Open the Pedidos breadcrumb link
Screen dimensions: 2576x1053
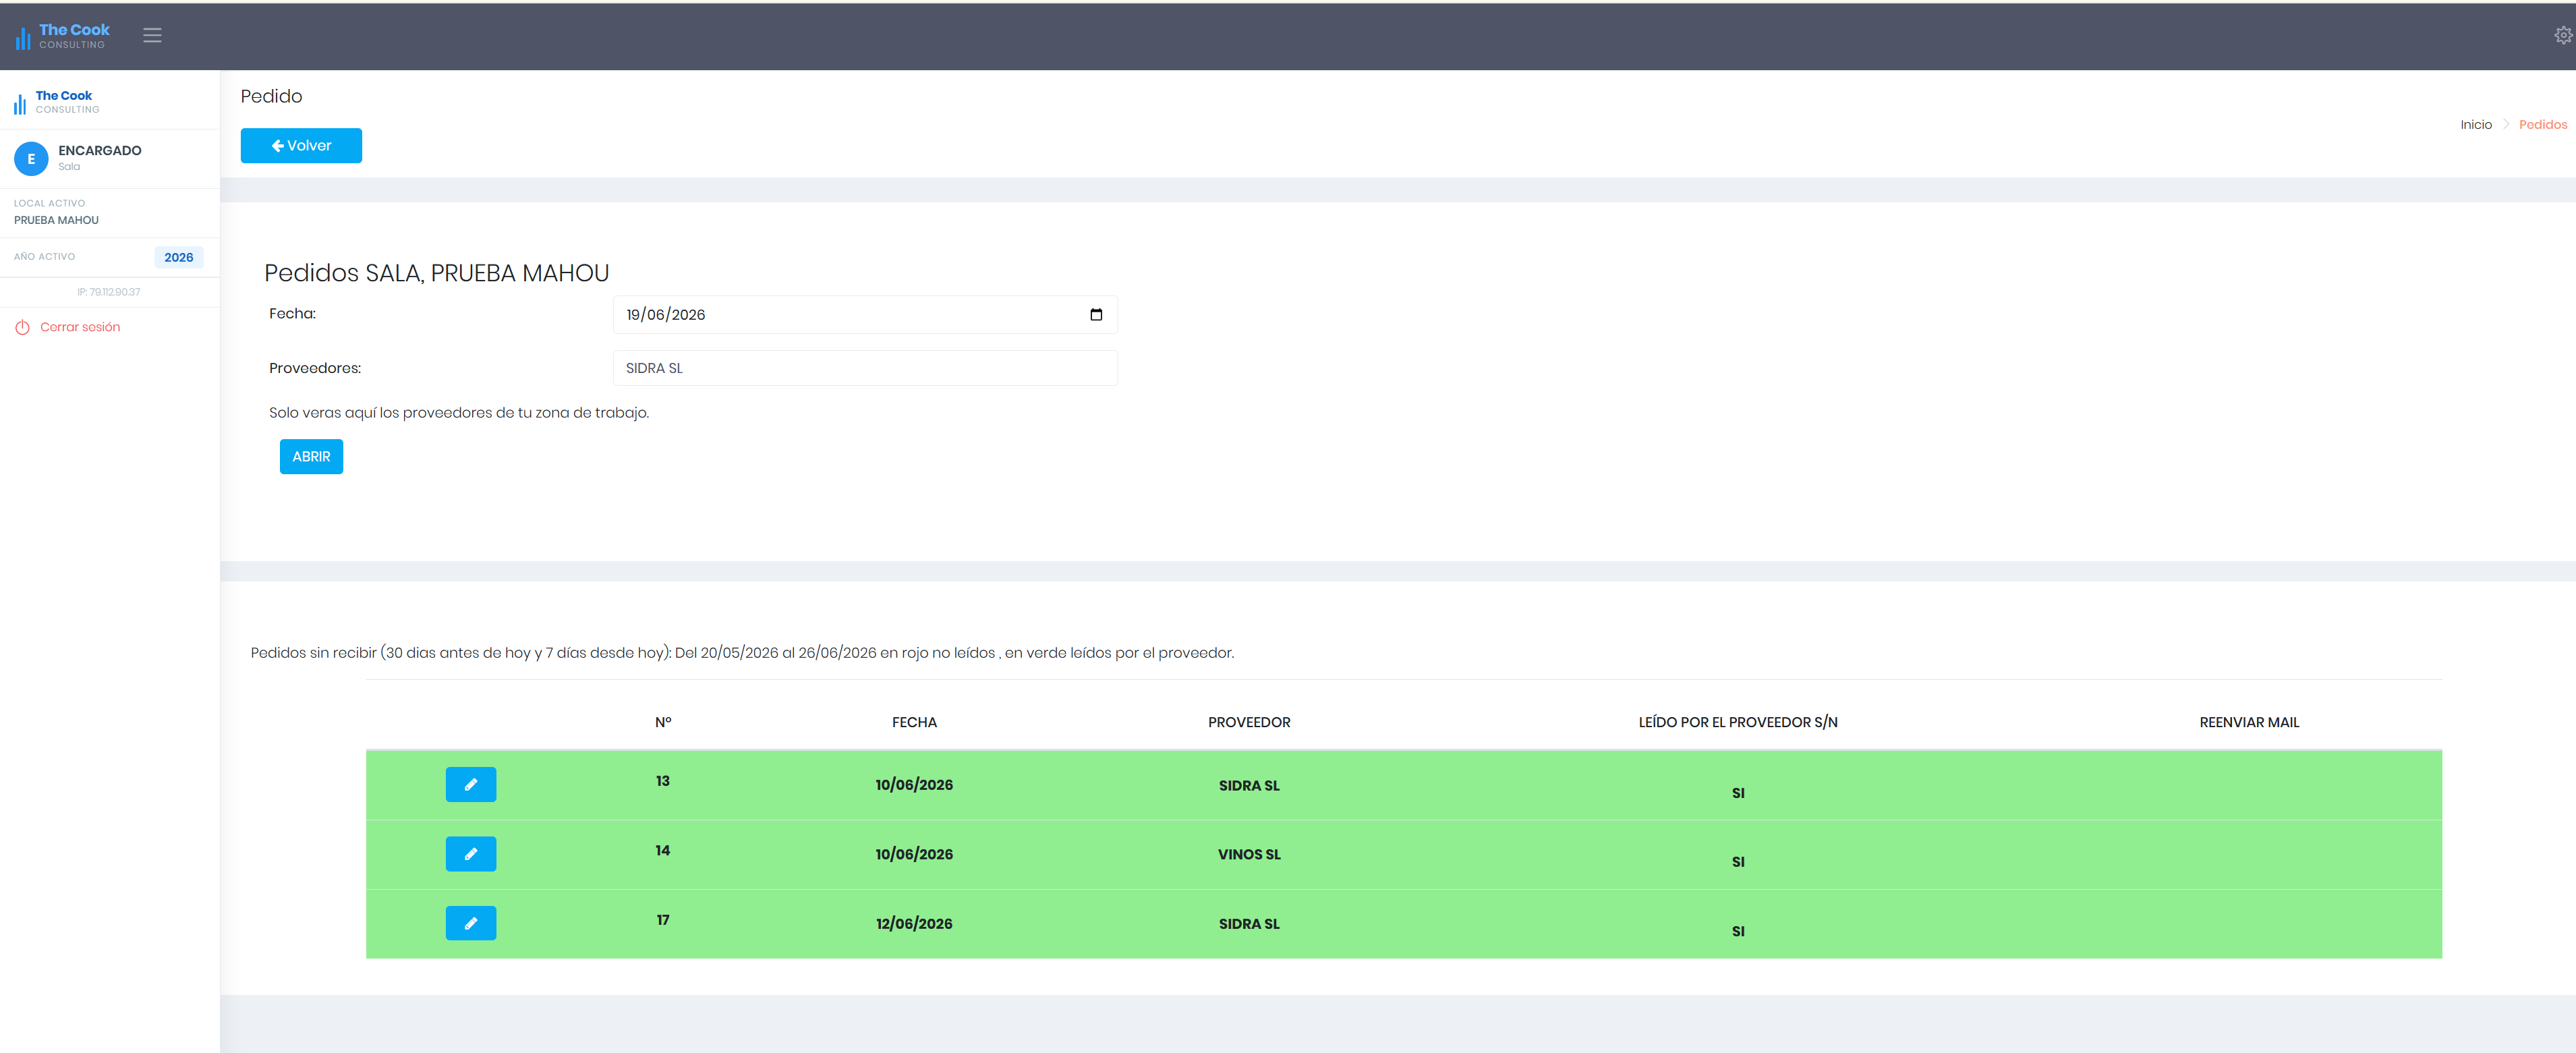pos(2542,125)
